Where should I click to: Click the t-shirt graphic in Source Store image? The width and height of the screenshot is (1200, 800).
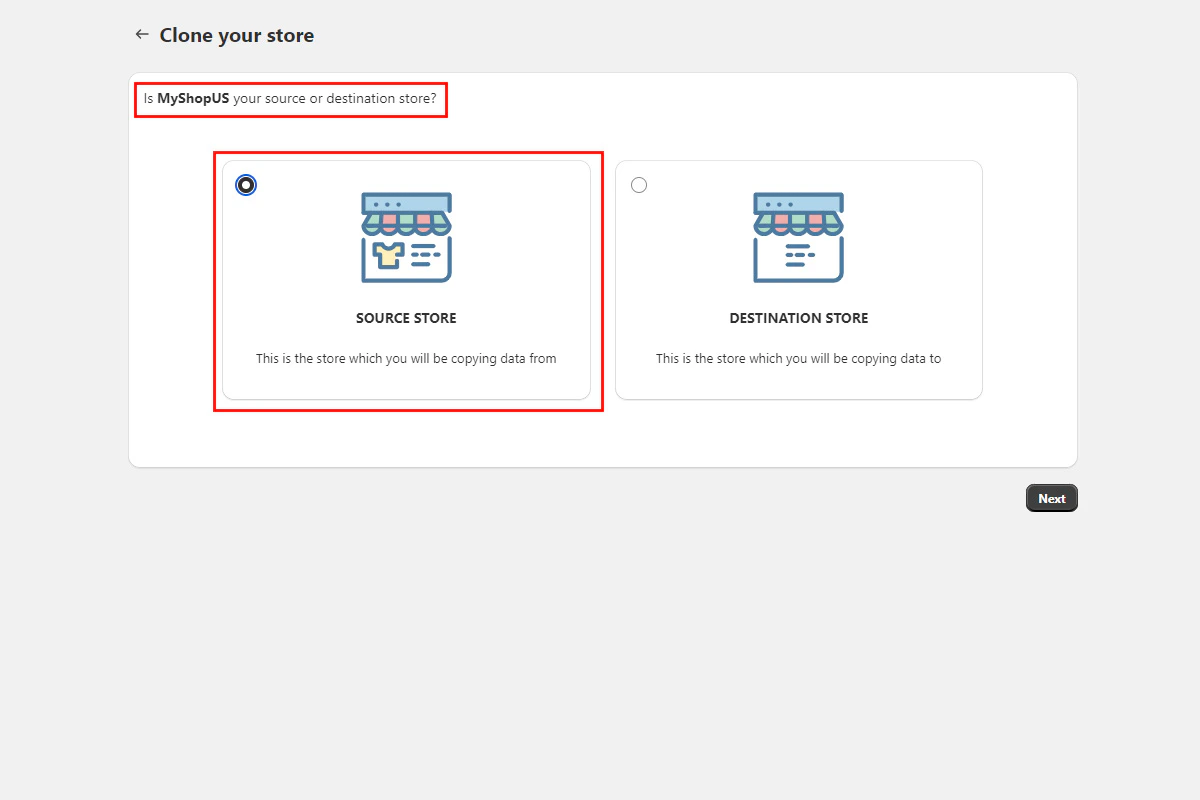point(387,256)
